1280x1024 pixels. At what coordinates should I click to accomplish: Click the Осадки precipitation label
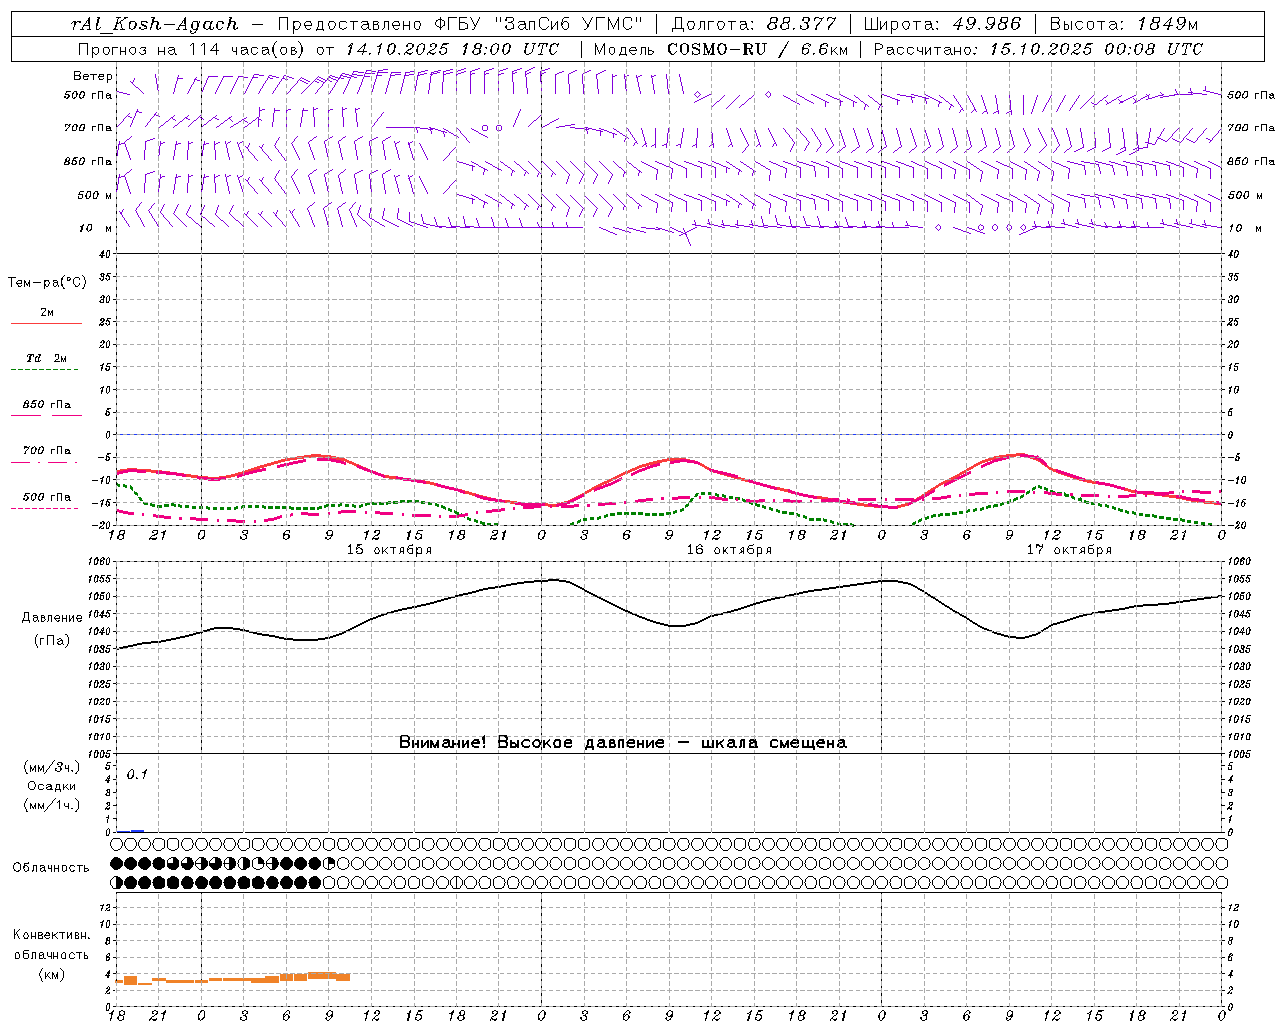coord(52,786)
